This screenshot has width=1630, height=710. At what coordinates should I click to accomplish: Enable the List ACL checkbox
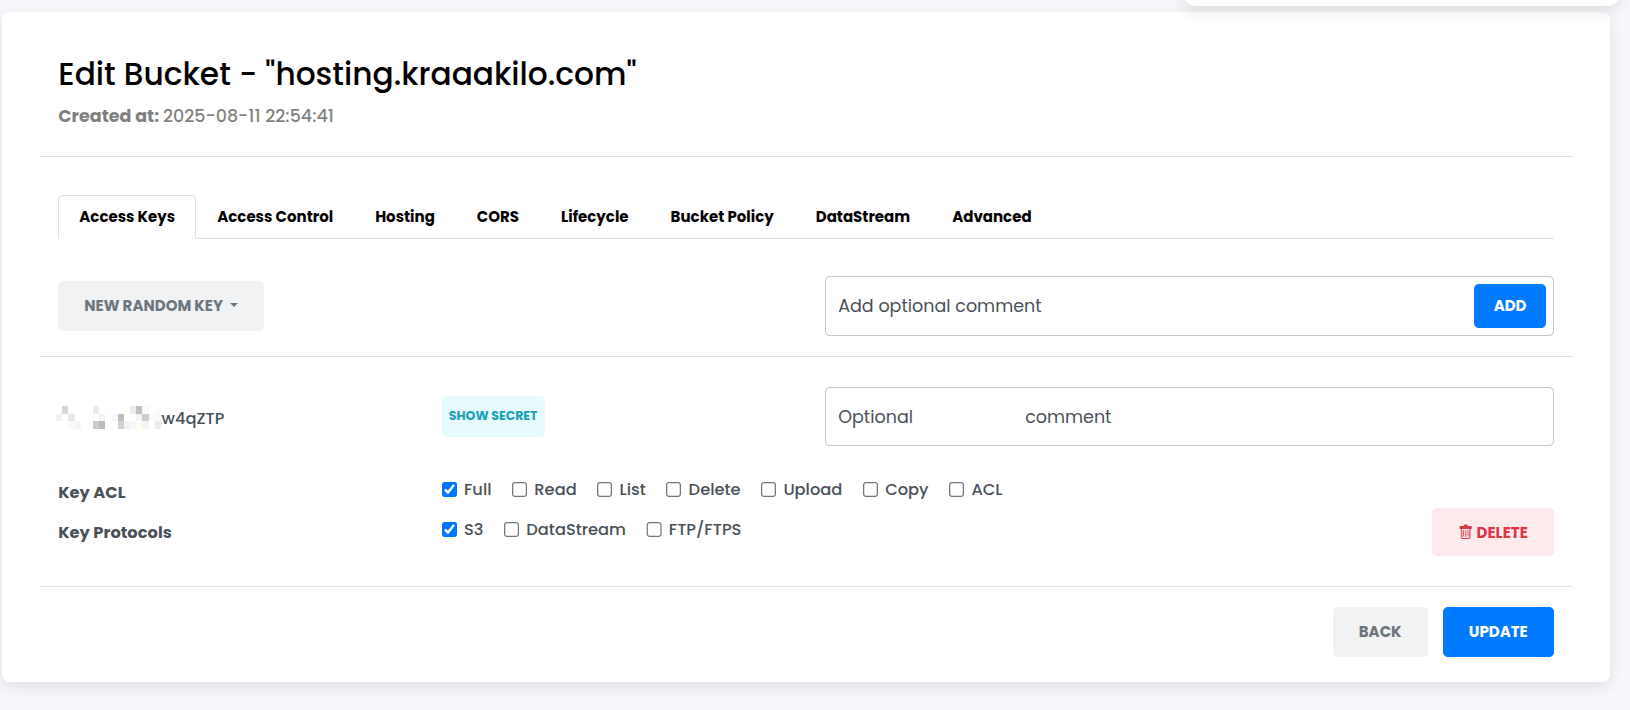point(605,490)
